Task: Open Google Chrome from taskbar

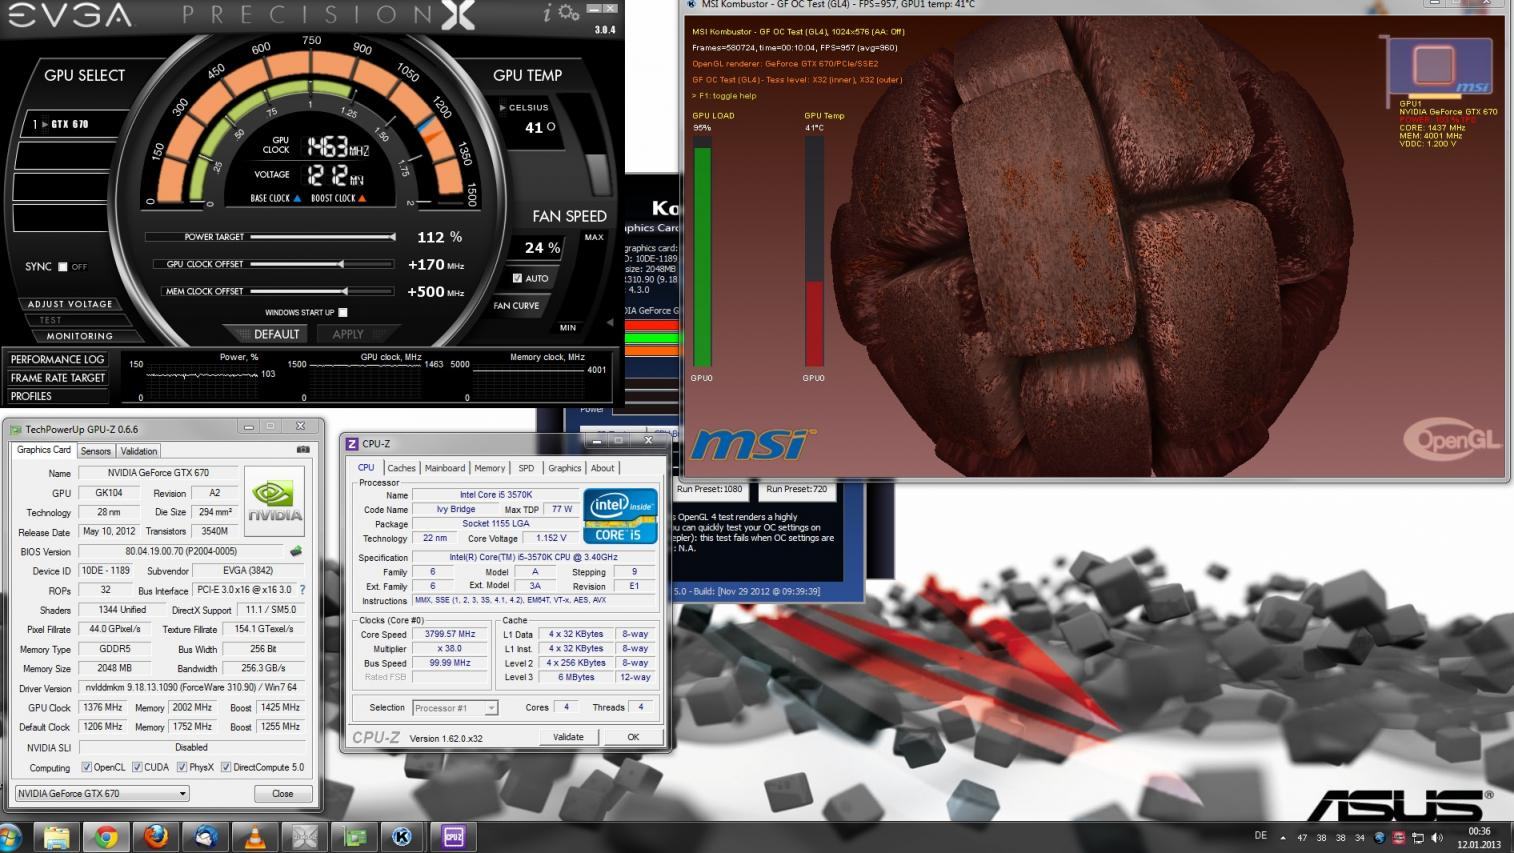Action: click(x=106, y=837)
